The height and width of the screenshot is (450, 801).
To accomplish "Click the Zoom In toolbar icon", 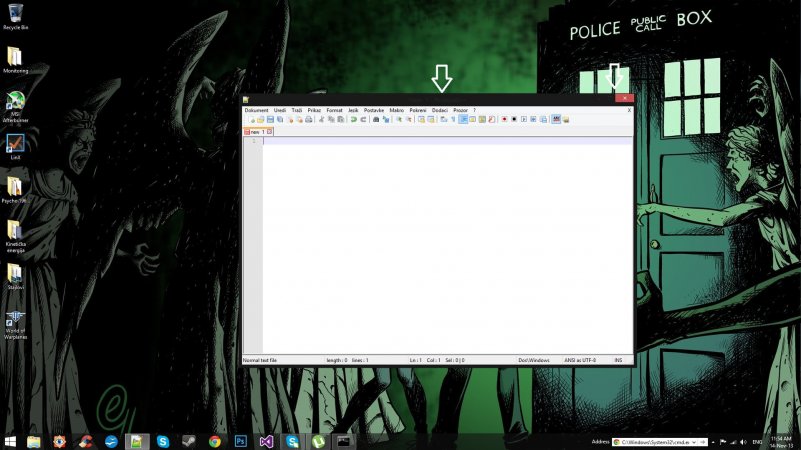I will [399, 120].
